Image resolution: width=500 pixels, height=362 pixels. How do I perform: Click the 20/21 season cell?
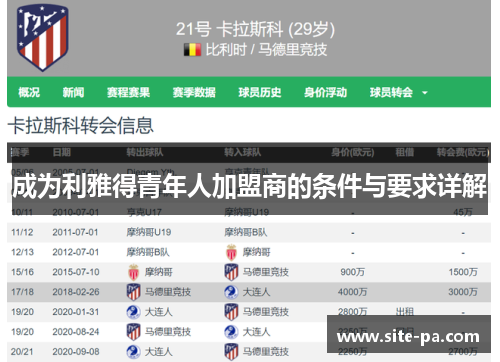point(22,352)
